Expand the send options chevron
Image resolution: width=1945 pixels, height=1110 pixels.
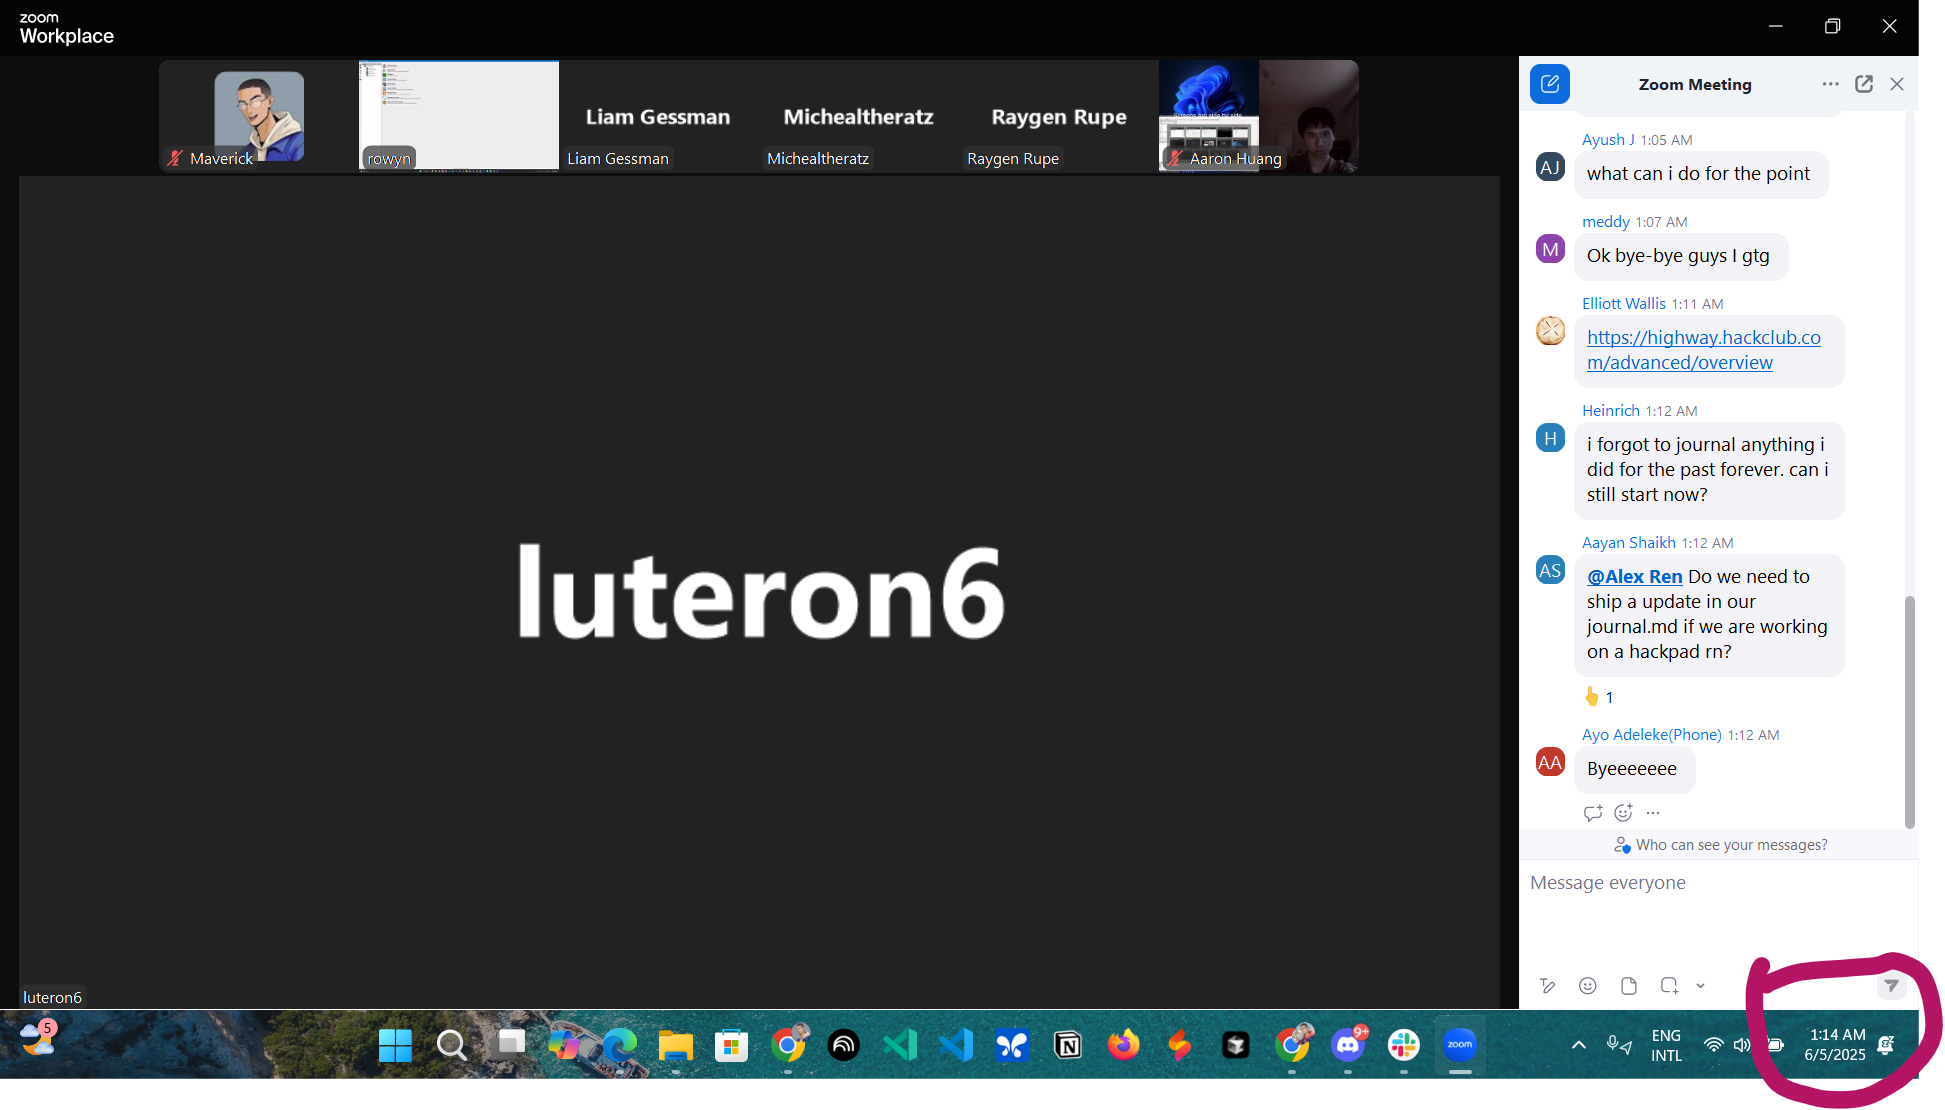tap(1701, 985)
